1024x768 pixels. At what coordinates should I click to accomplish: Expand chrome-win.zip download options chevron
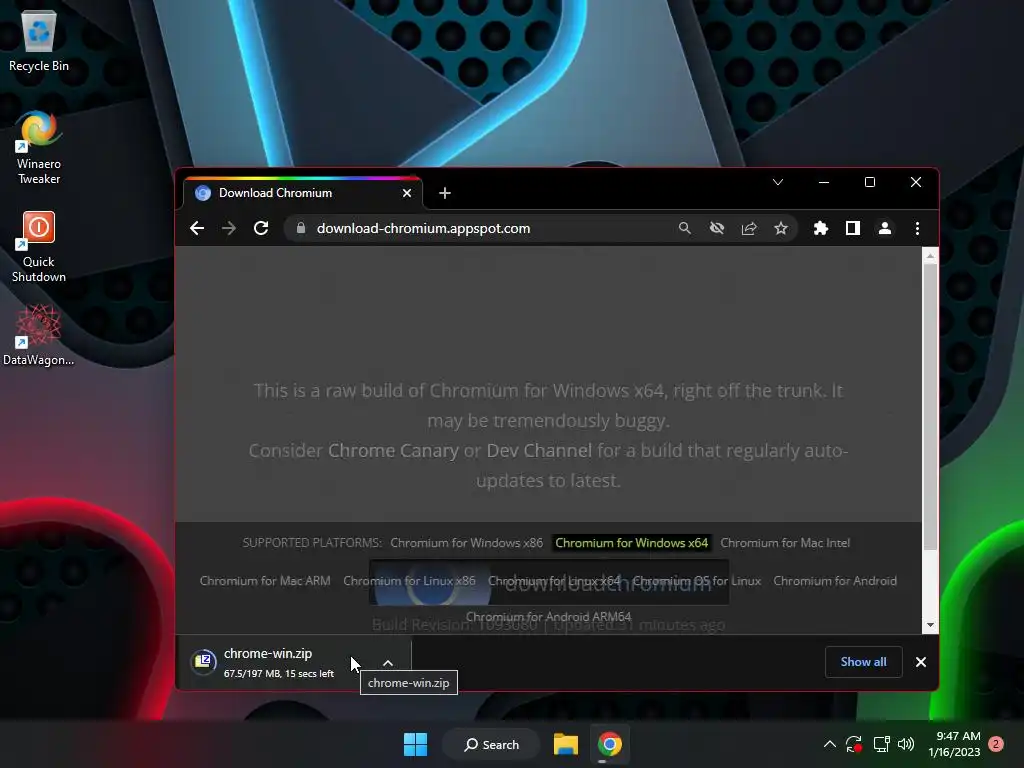coord(388,663)
